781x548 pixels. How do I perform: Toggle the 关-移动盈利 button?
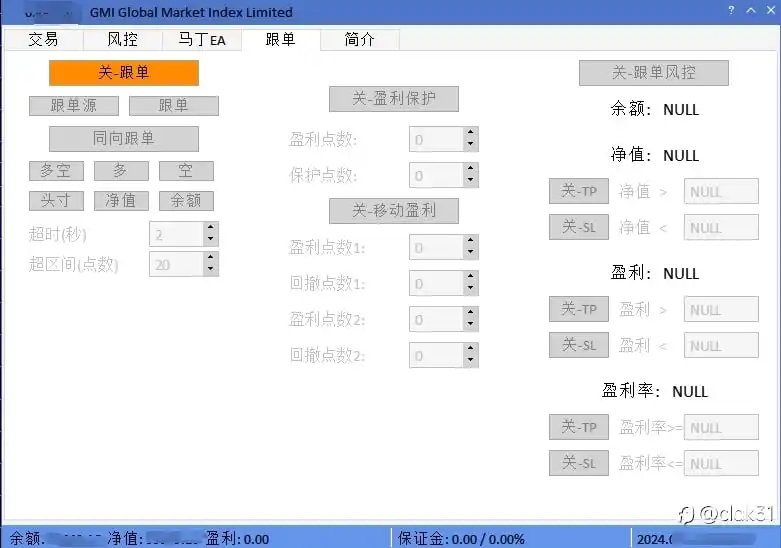pos(393,211)
